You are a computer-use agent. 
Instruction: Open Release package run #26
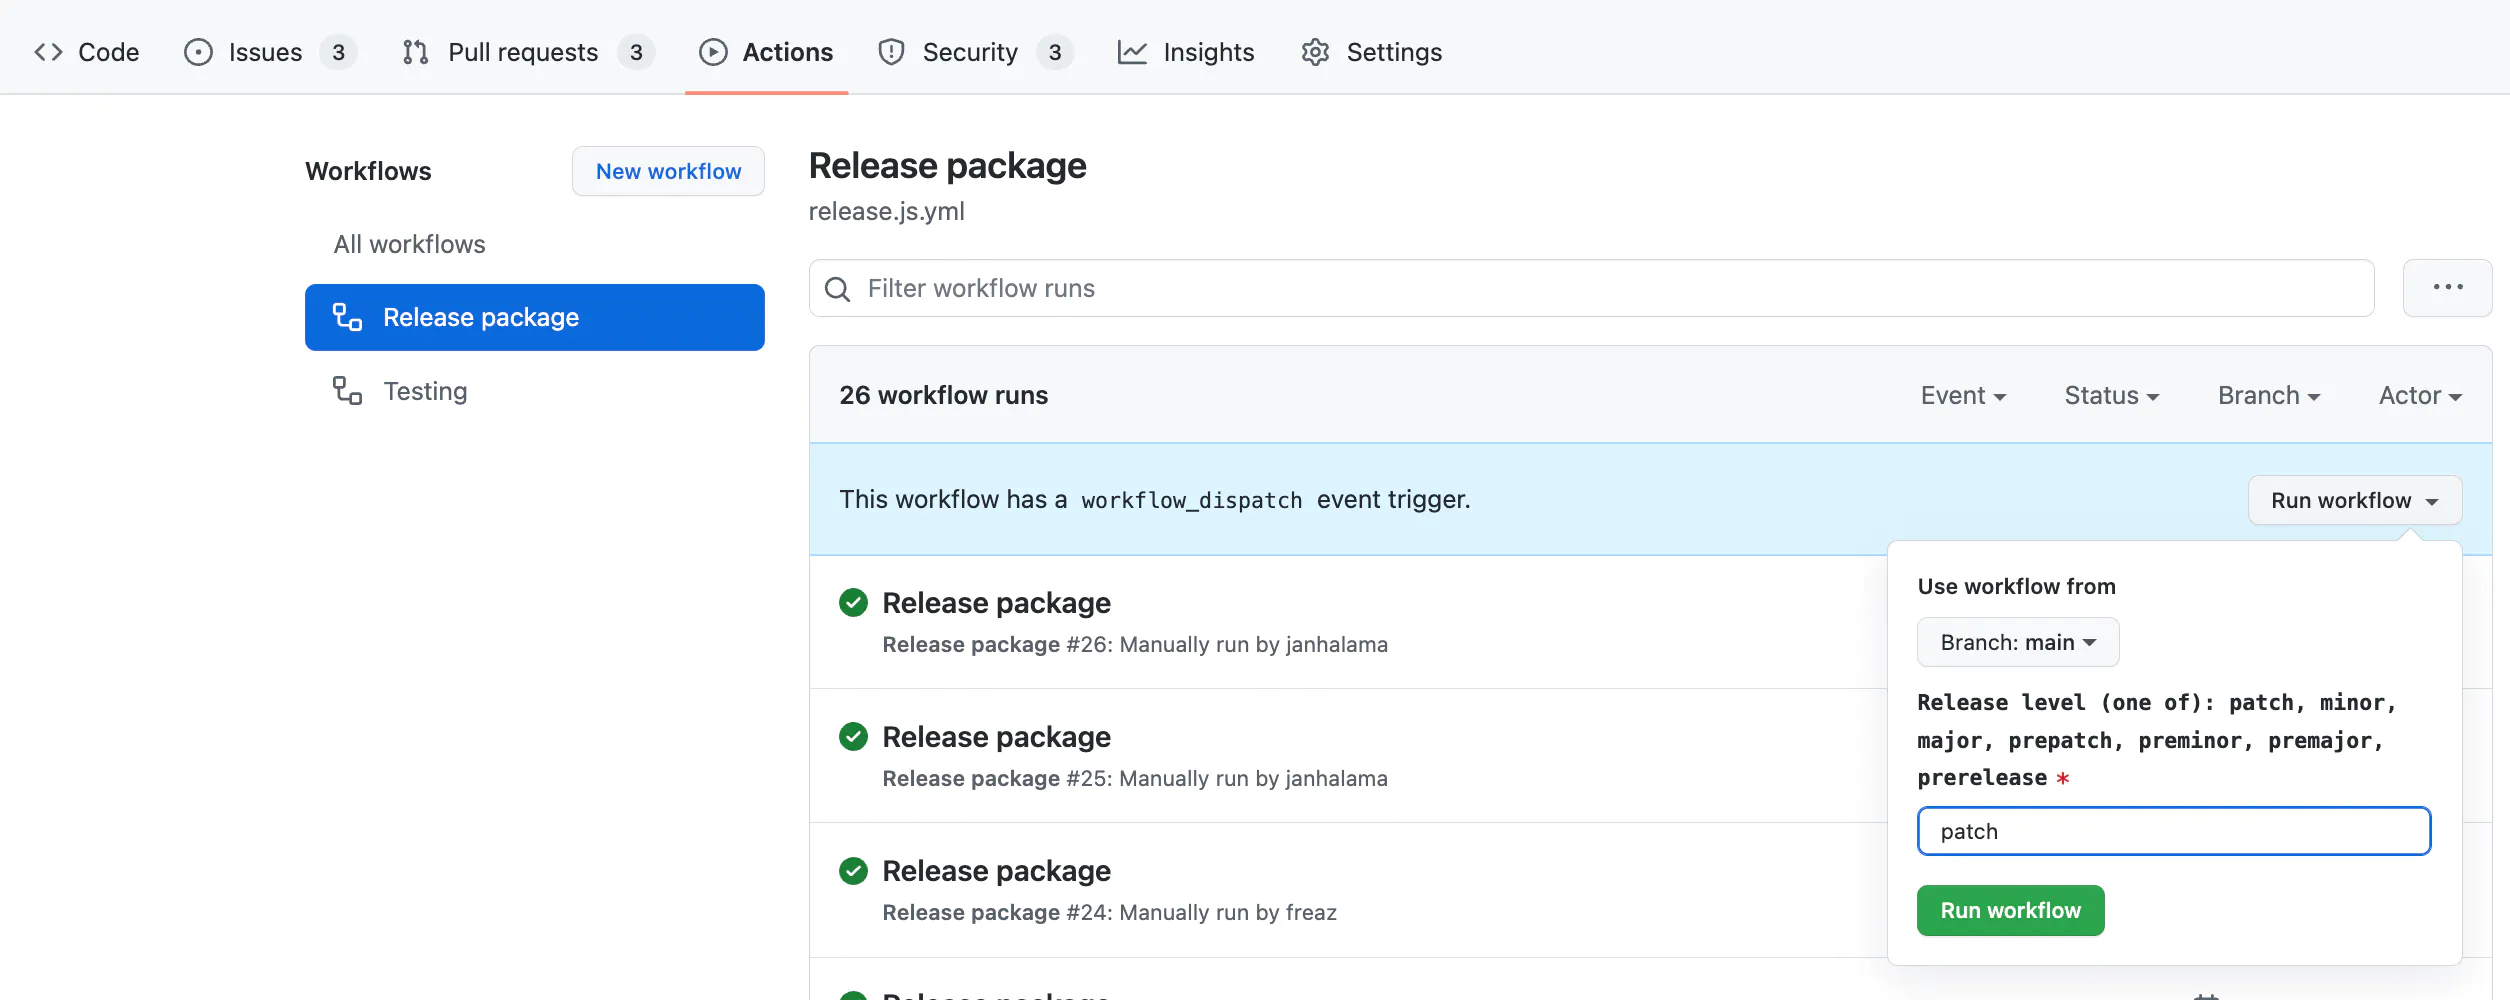tap(996, 603)
